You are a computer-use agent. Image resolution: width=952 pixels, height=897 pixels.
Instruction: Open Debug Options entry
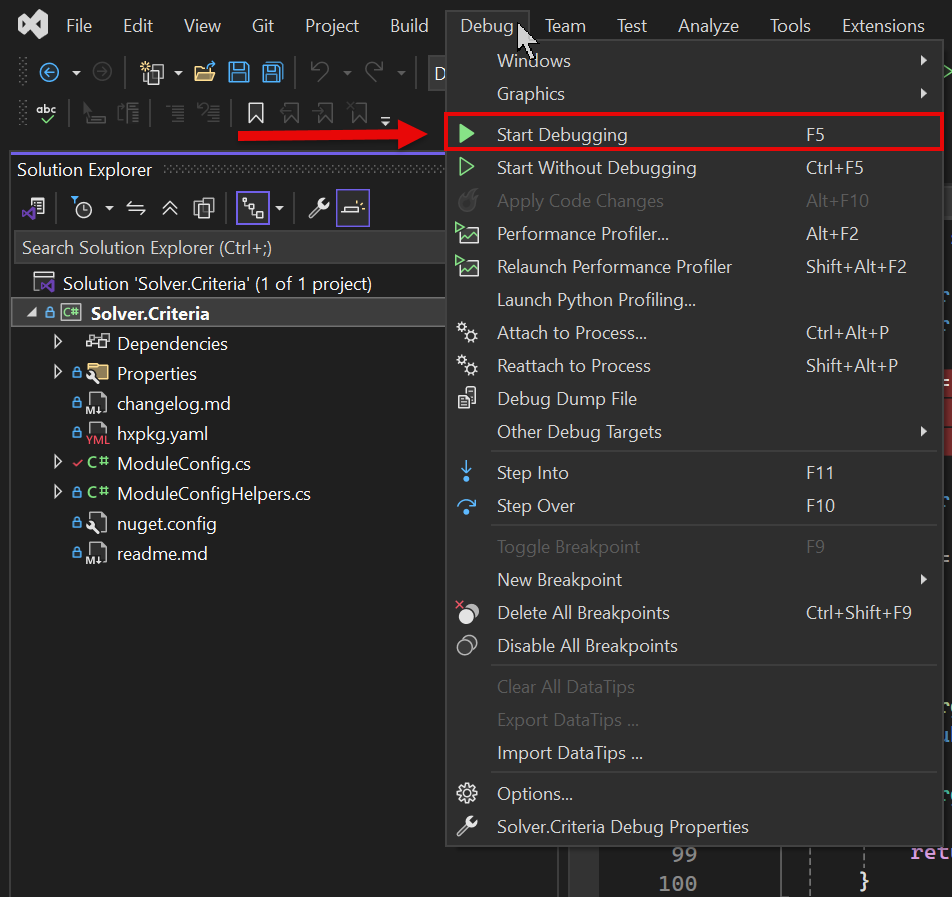(x=693, y=794)
